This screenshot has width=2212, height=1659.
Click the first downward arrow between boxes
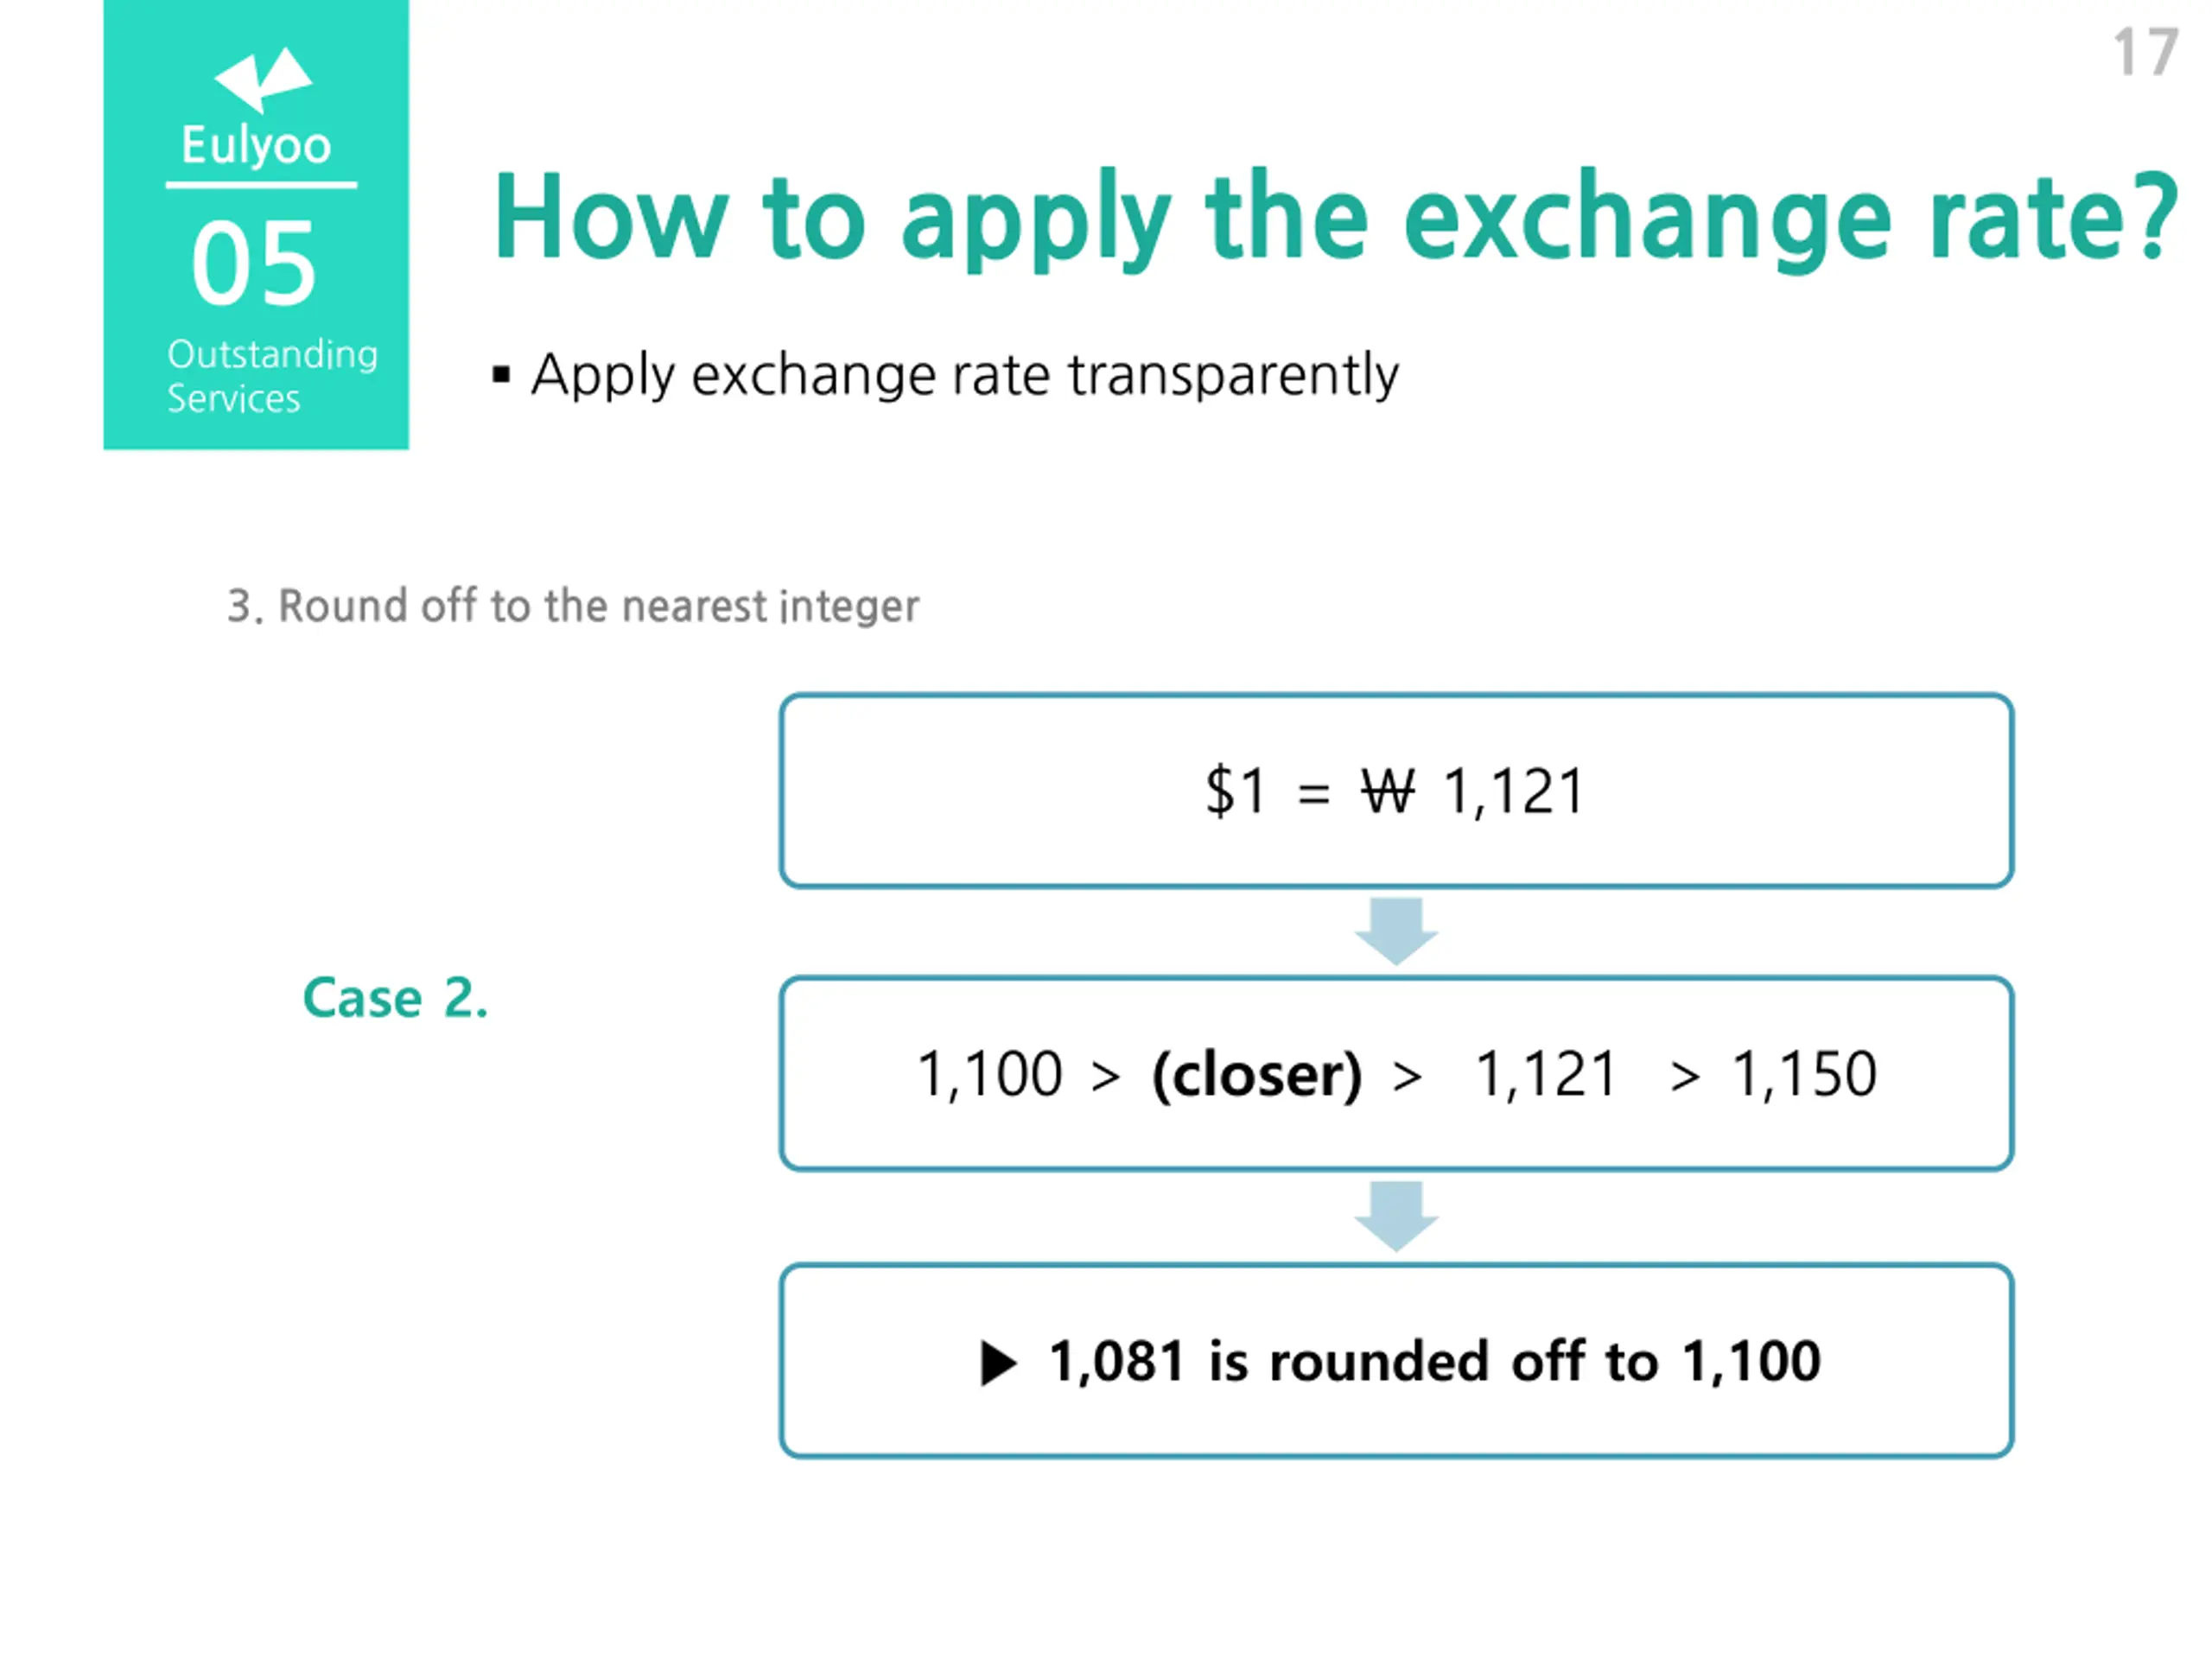[1396, 931]
